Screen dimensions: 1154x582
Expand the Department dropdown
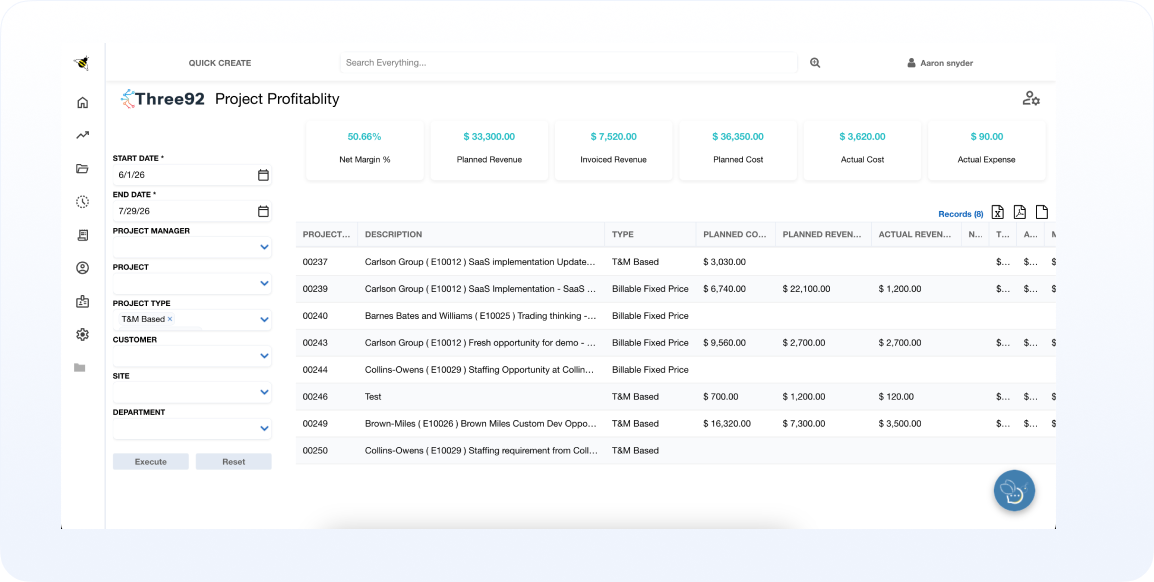pos(264,428)
